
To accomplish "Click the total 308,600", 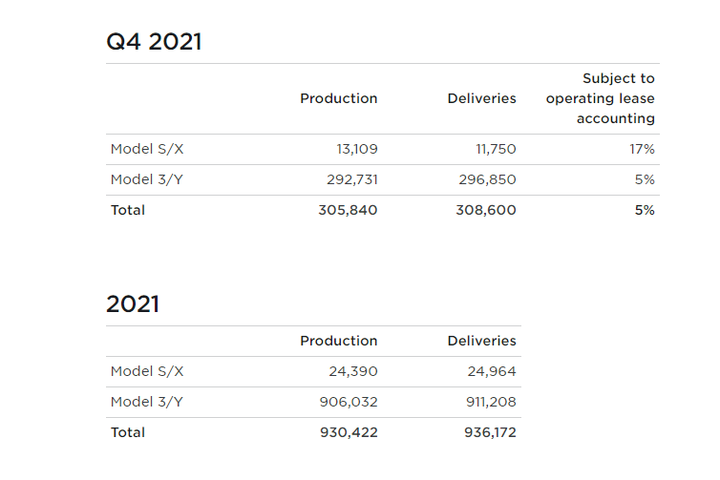I will [486, 210].
